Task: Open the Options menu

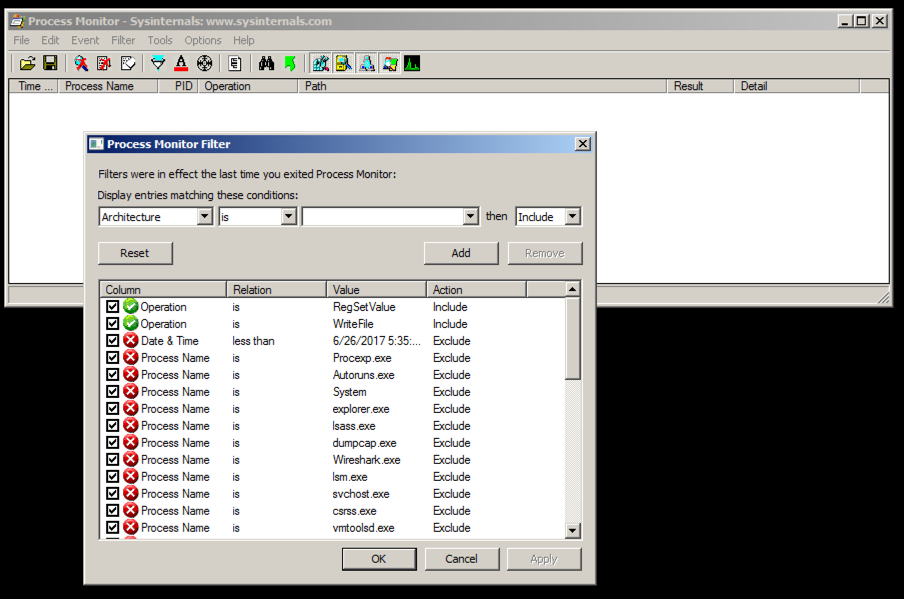Action: point(203,40)
